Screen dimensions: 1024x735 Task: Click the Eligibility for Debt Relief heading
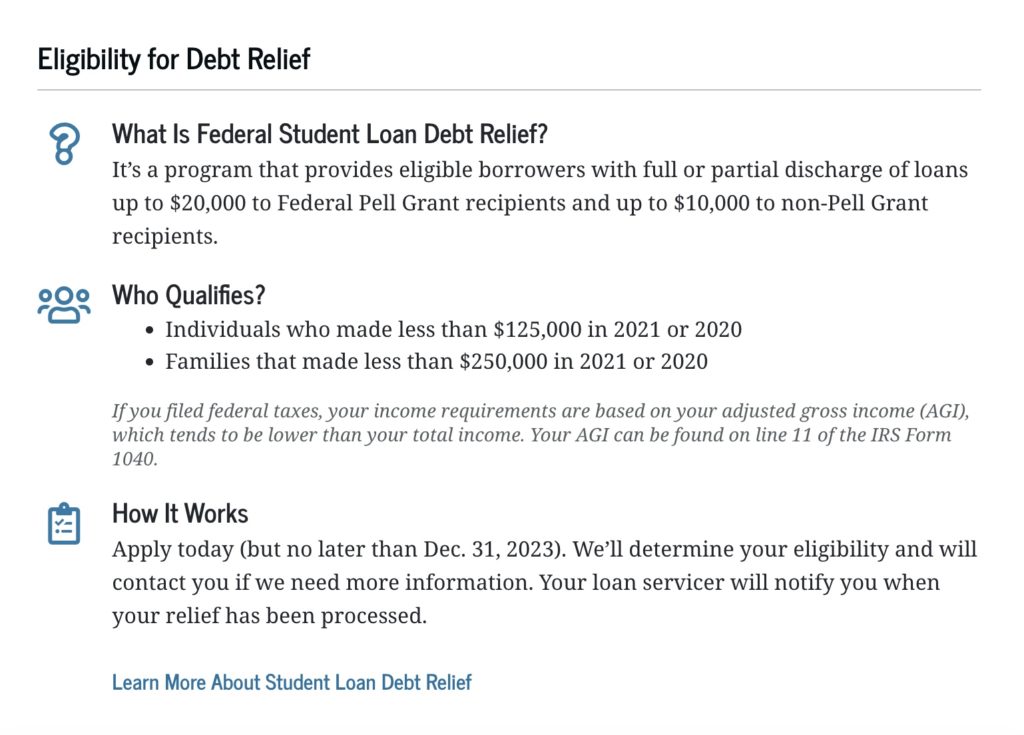174,59
